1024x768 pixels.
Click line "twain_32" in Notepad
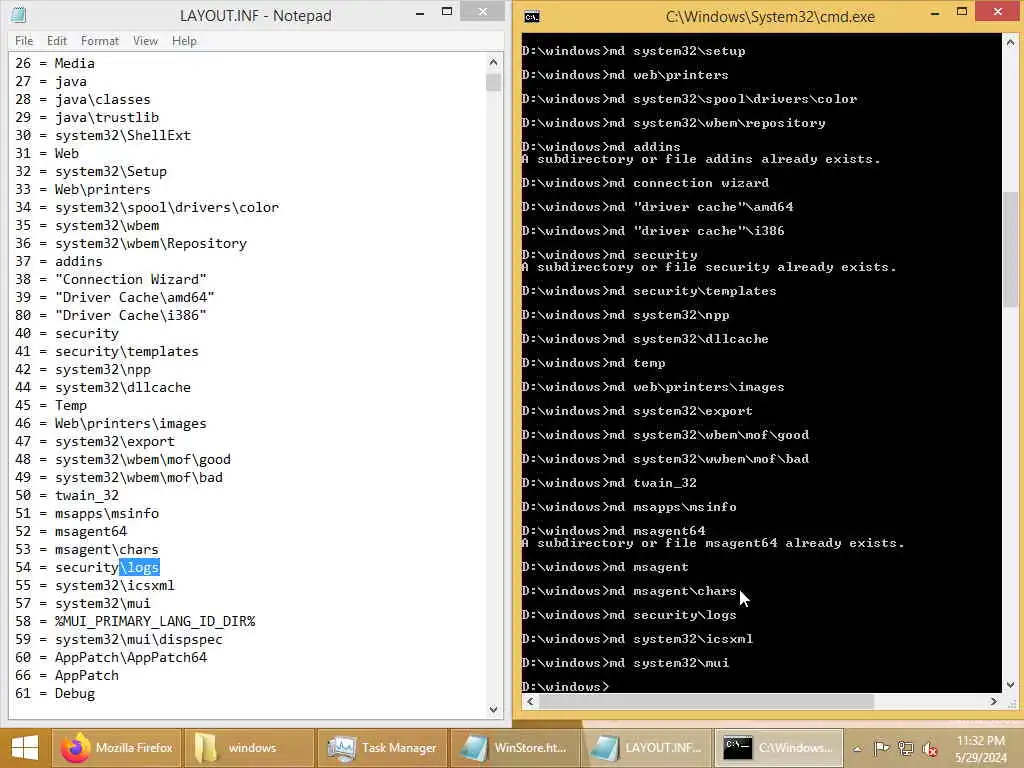tap(67, 496)
